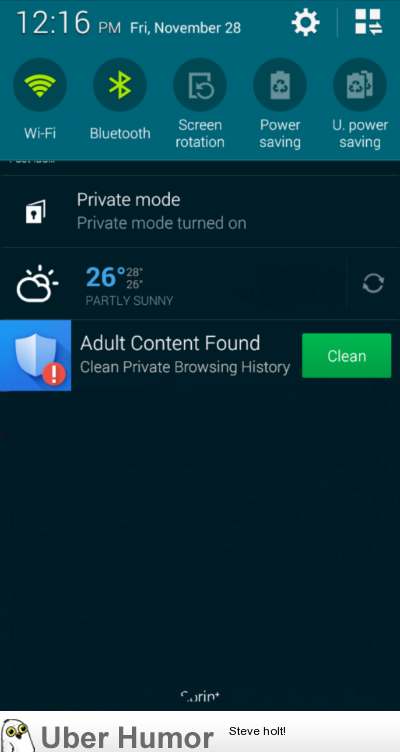Toggle Wi-Fi off
Screen dimensions: 400x752
40,85
